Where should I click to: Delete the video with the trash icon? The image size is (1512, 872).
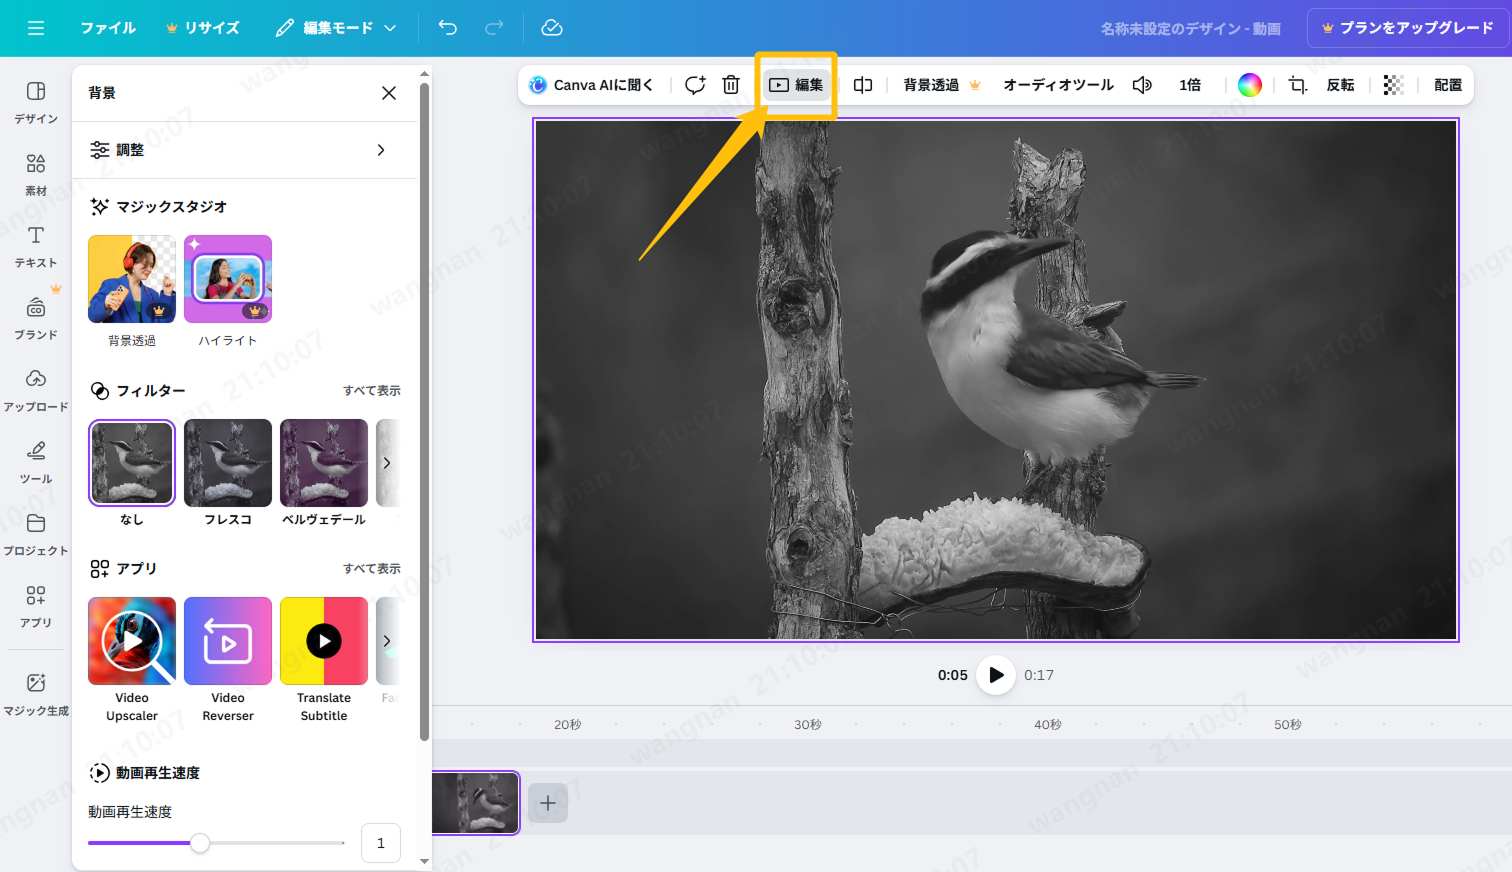point(731,85)
